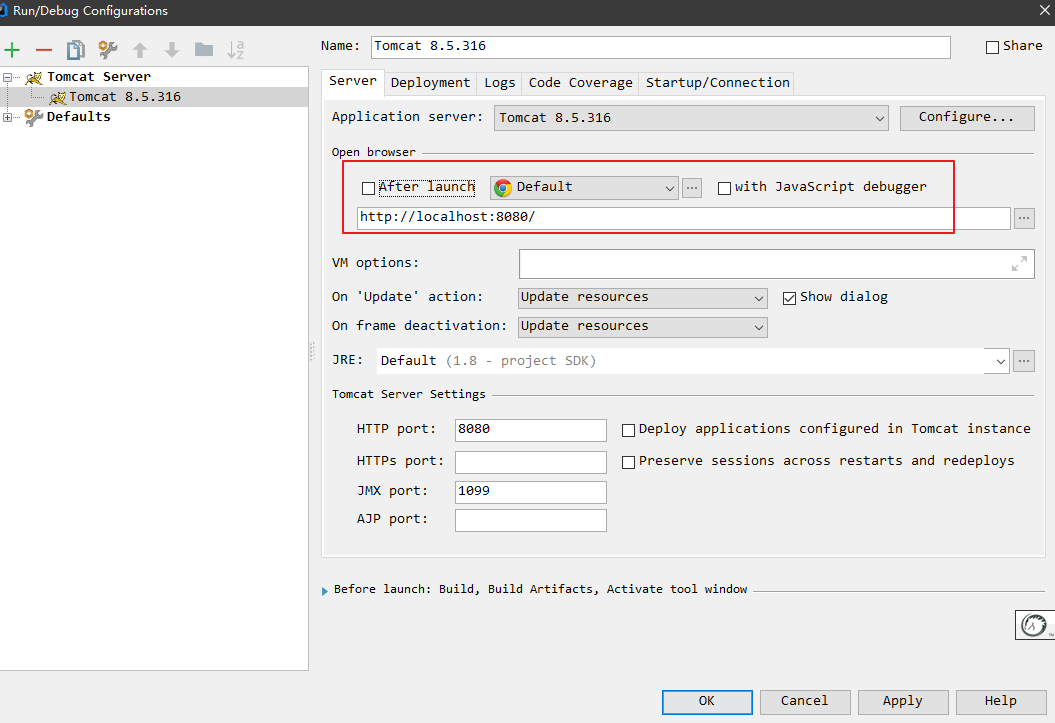Viewport: 1055px width, 723px height.
Task: Toggle the with JavaScript debugger checkbox
Action: 724,188
